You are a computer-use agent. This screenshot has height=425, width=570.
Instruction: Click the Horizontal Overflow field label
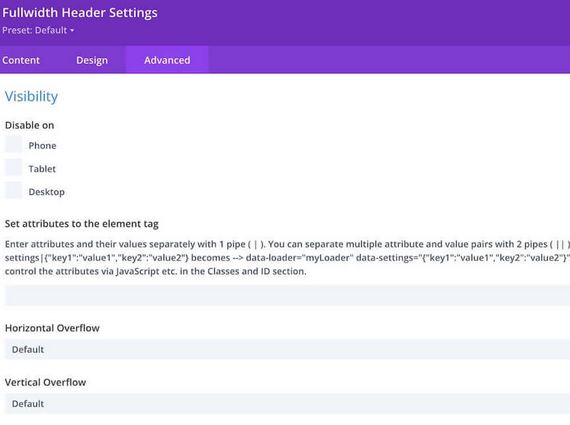click(x=52, y=328)
